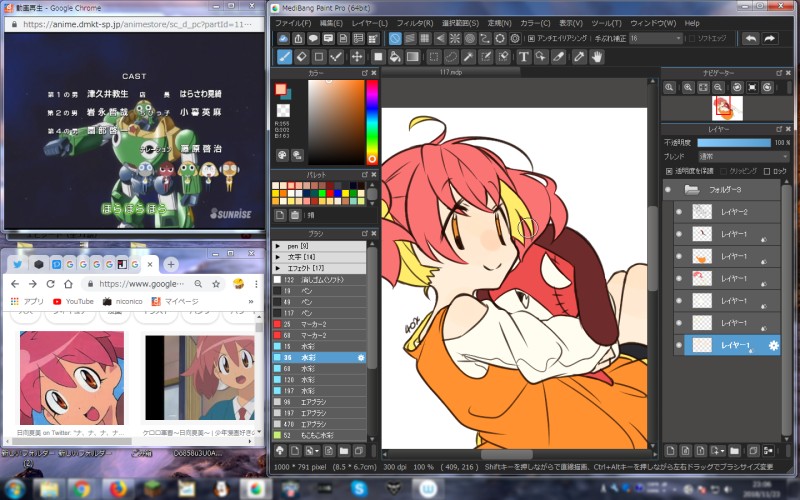
Task: Select the rectangular selection tool
Action: click(433, 57)
